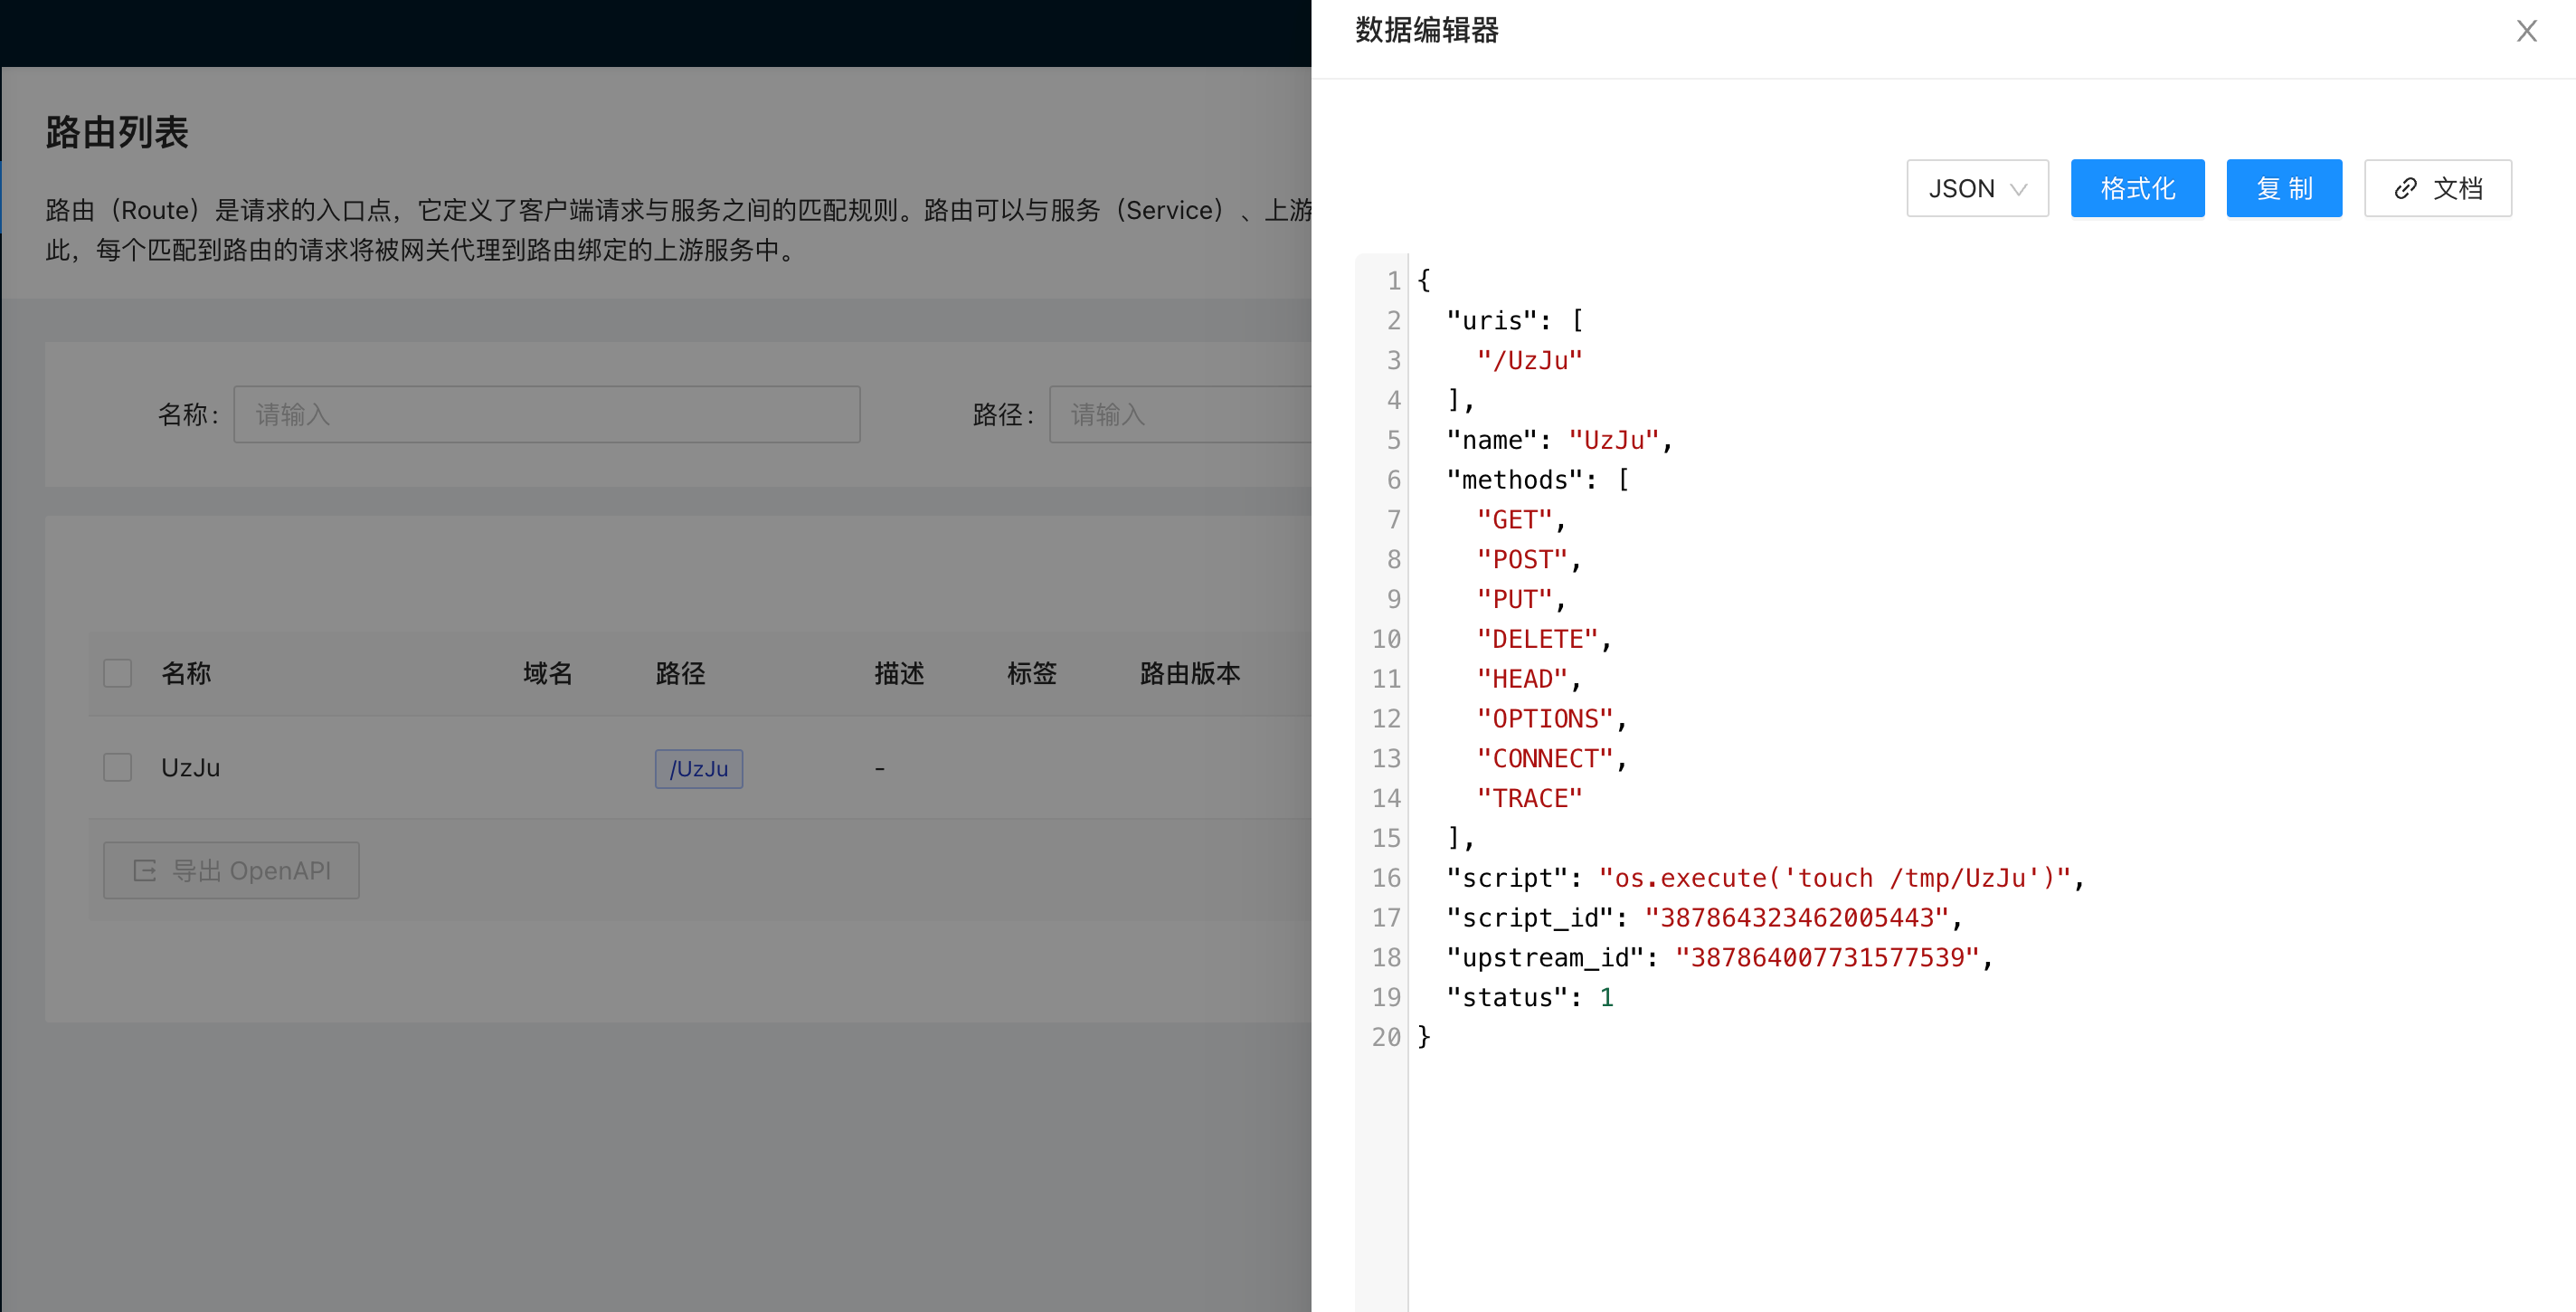This screenshot has height=1312, width=2576.
Task: Click the 路由版本 column header
Action: [x=1189, y=673]
